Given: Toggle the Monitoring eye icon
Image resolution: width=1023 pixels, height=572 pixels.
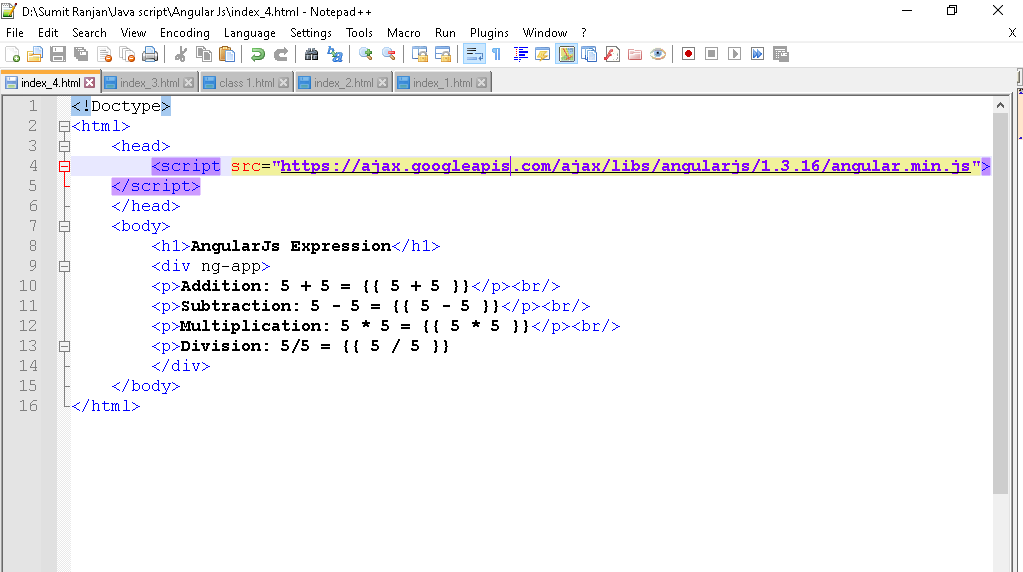Looking at the screenshot, I should point(657,54).
